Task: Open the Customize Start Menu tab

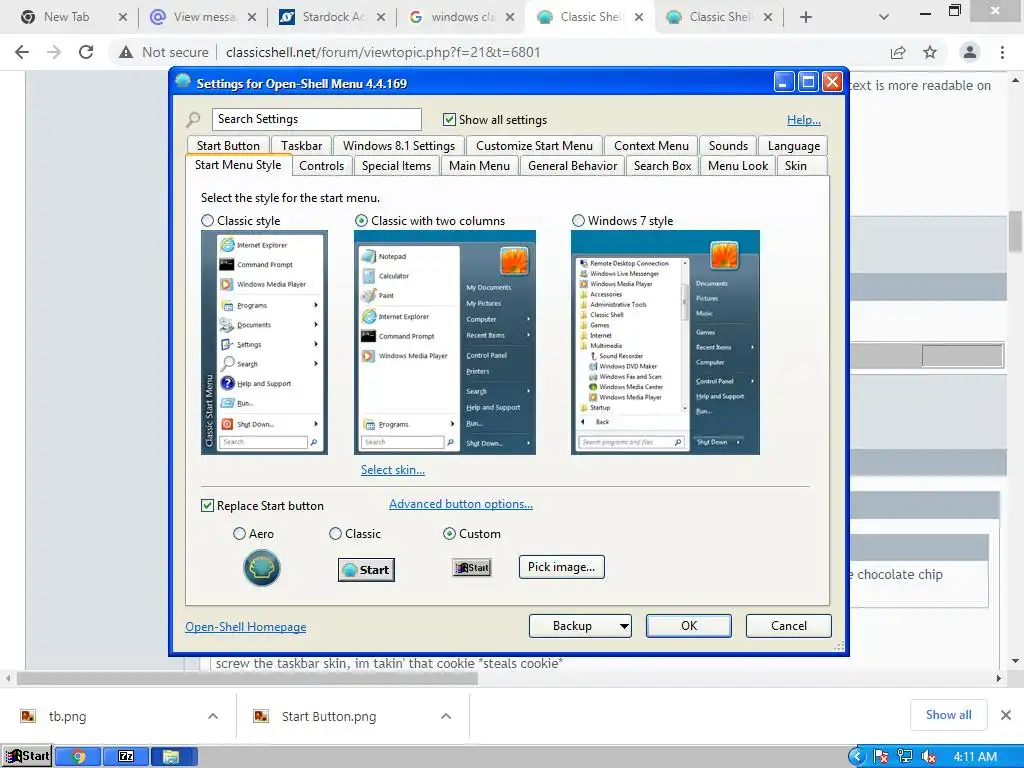Action: click(534, 146)
